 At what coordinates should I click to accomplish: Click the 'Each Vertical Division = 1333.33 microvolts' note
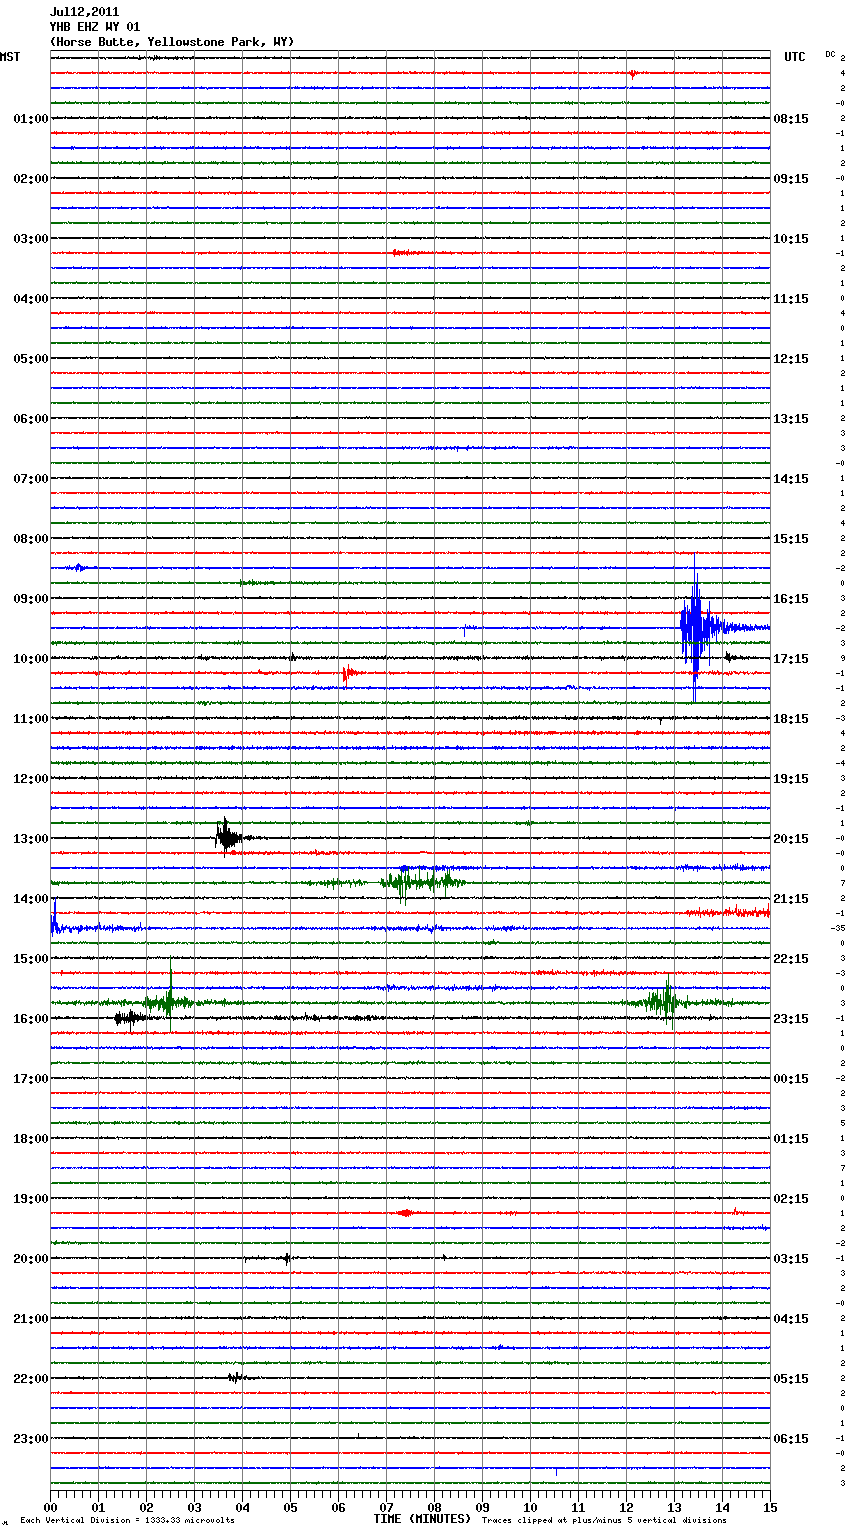127,1521
